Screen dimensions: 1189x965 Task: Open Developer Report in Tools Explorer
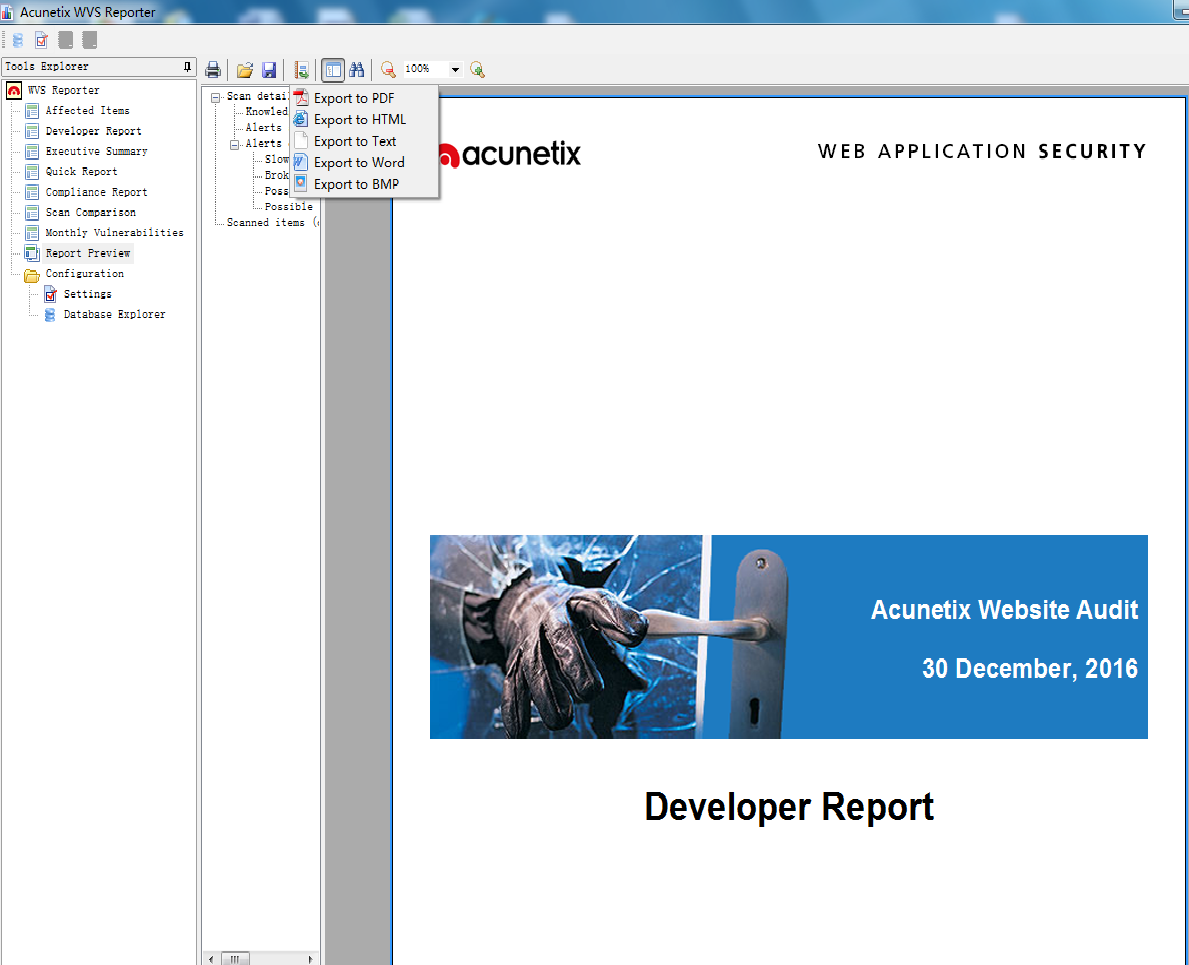pos(93,131)
